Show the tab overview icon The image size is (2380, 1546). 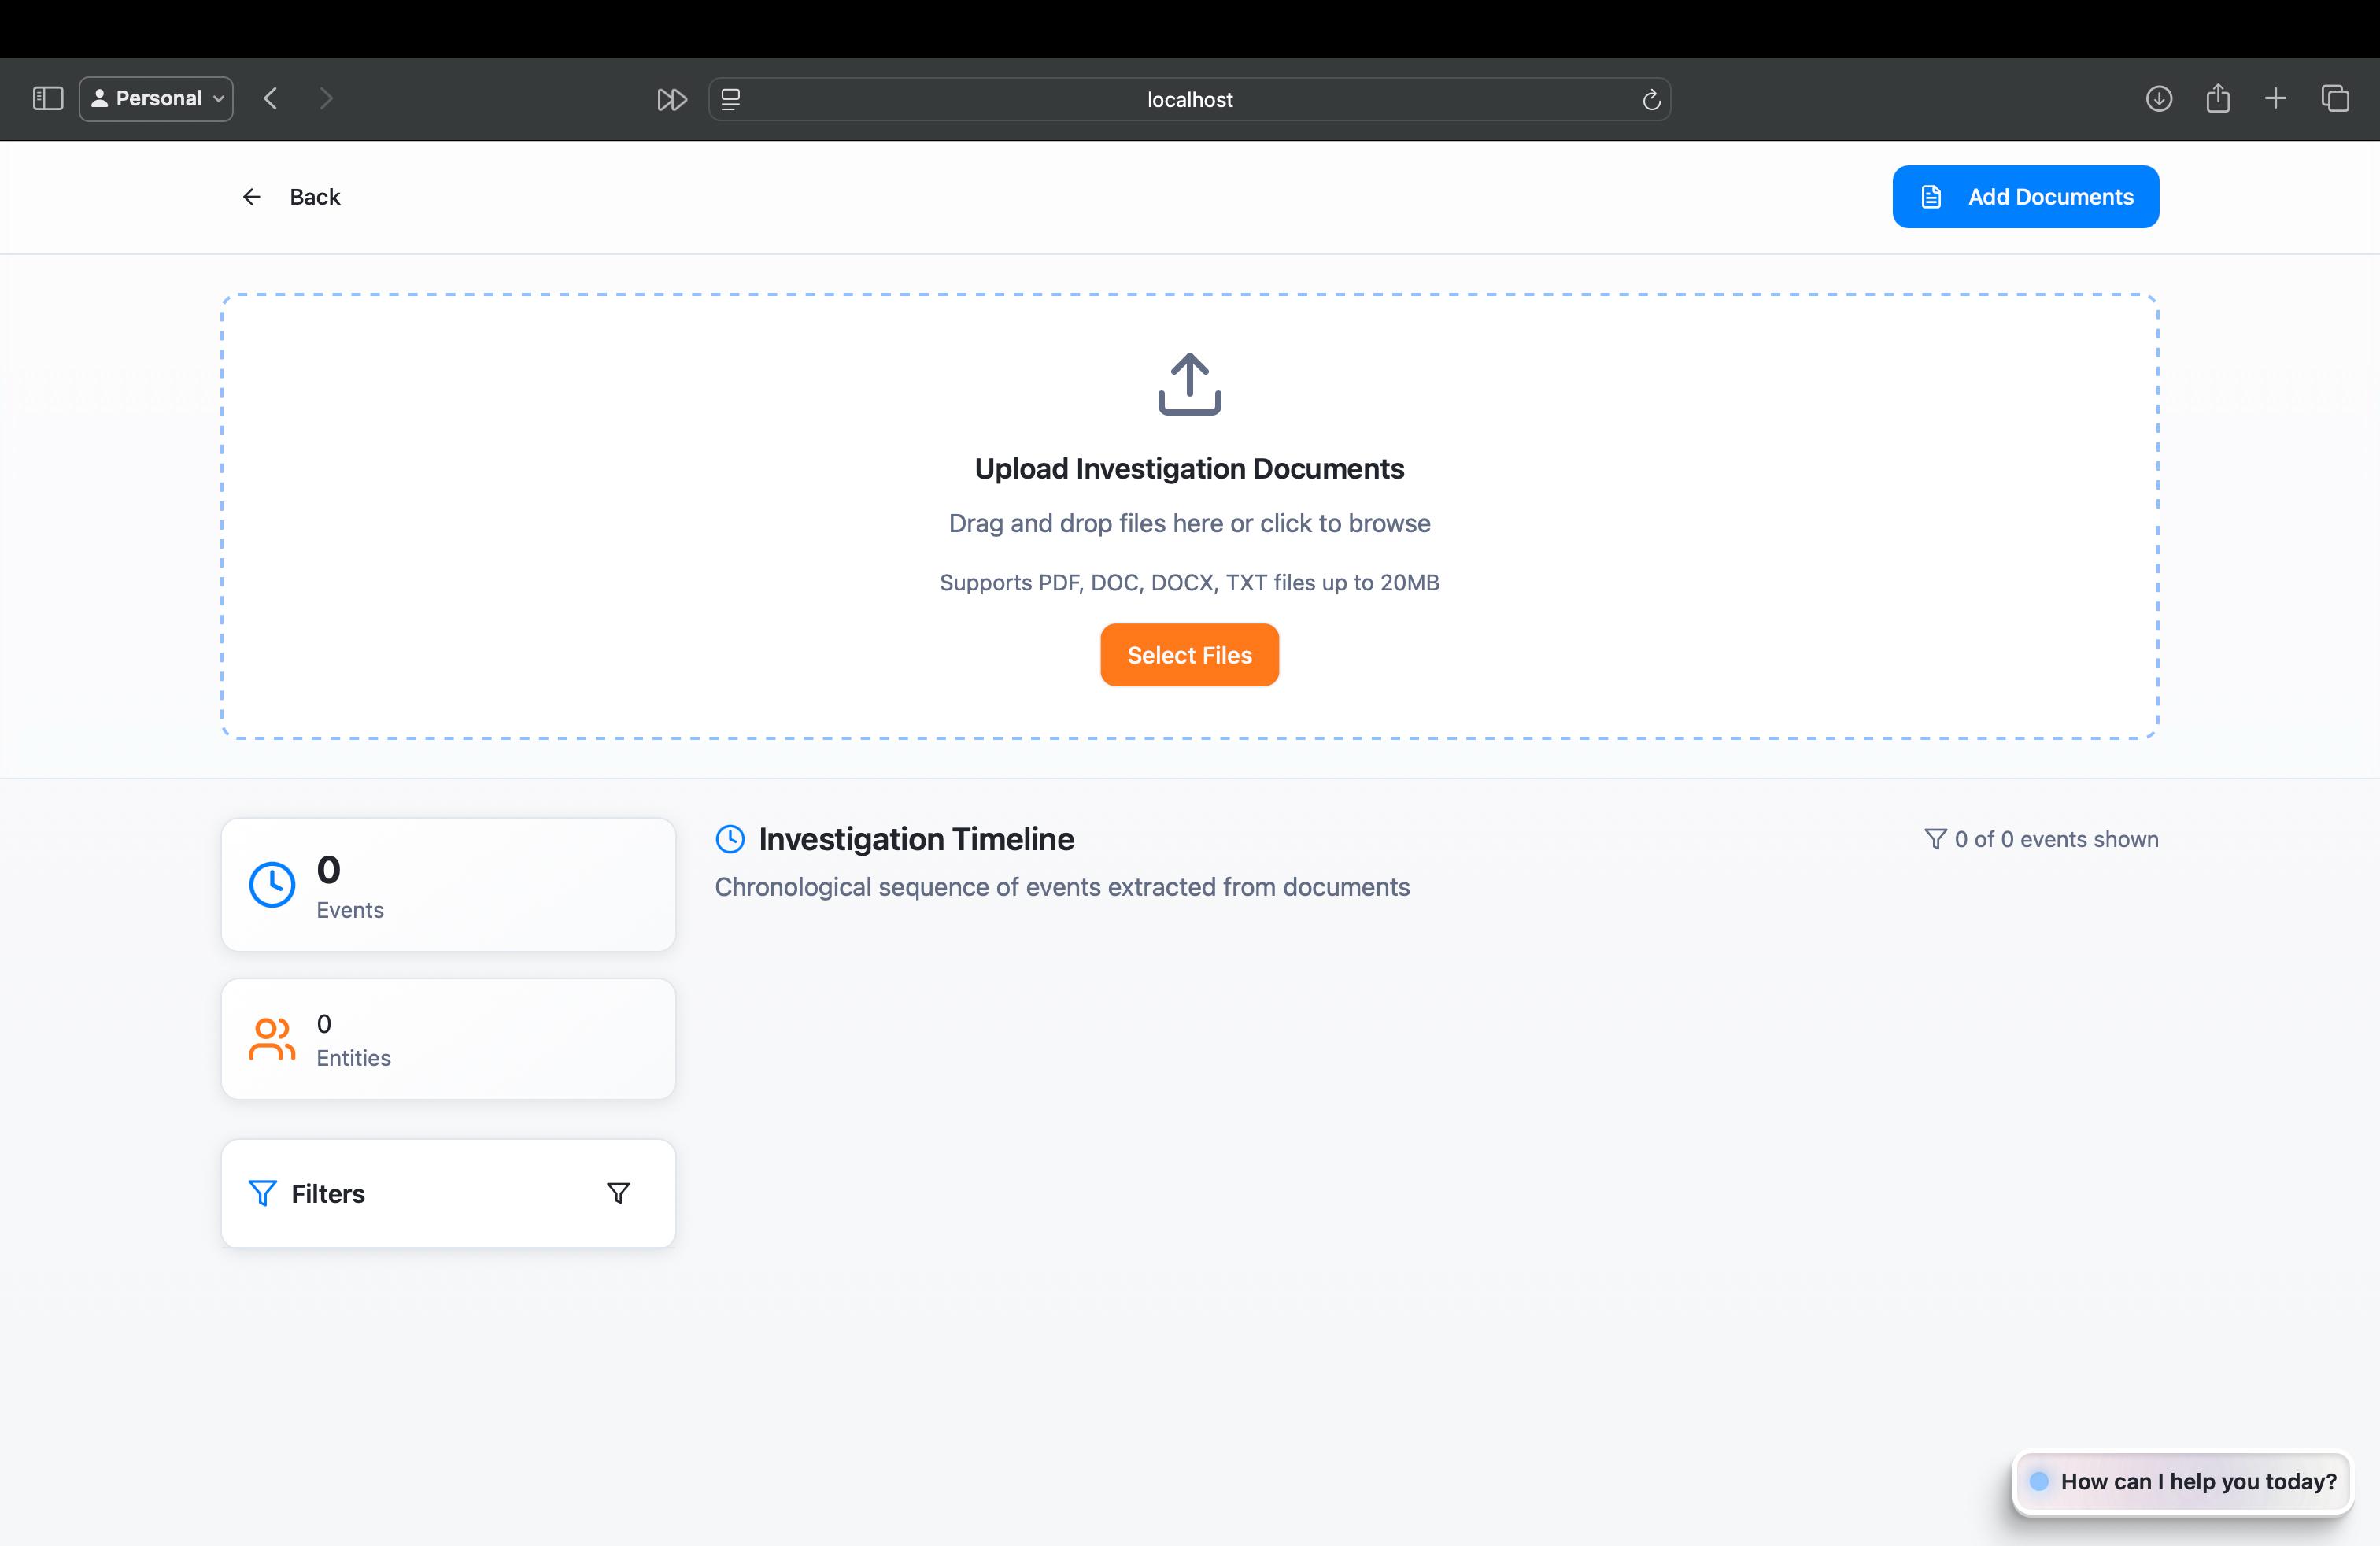click(2335, 99)
